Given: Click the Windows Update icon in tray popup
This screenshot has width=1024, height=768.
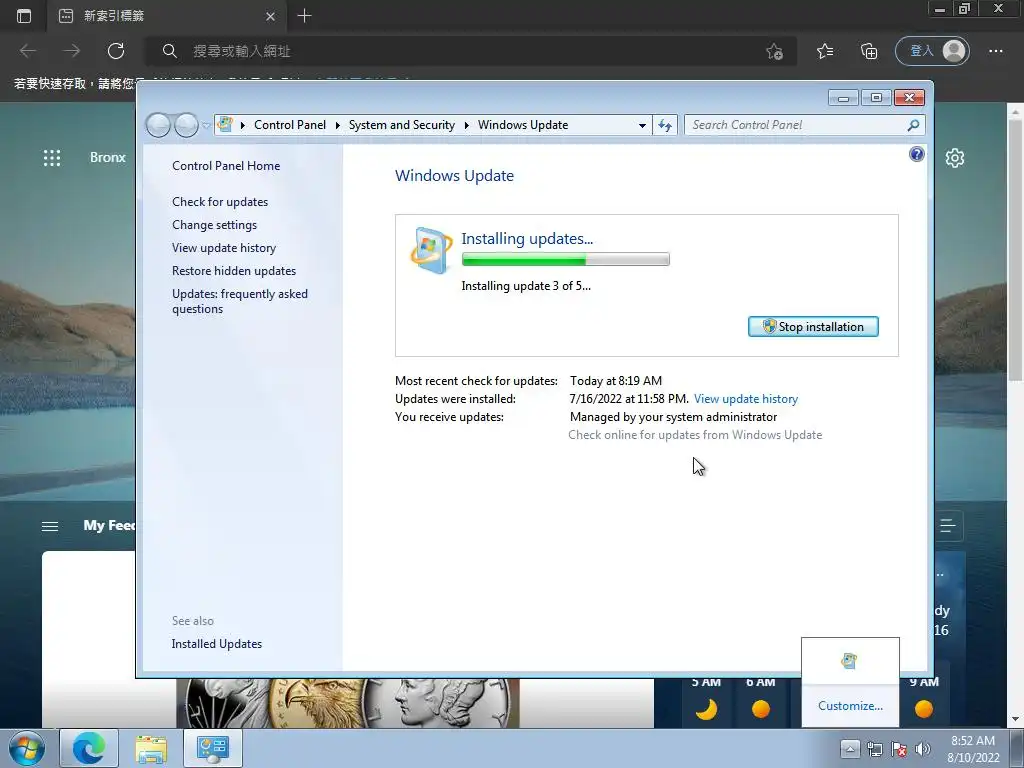Looking at the screenshot, I should tap(849, 661).
